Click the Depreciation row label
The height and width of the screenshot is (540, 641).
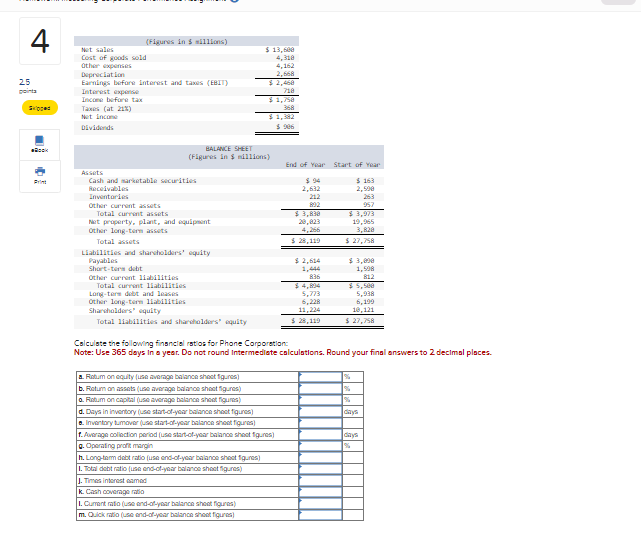(103, 74)
